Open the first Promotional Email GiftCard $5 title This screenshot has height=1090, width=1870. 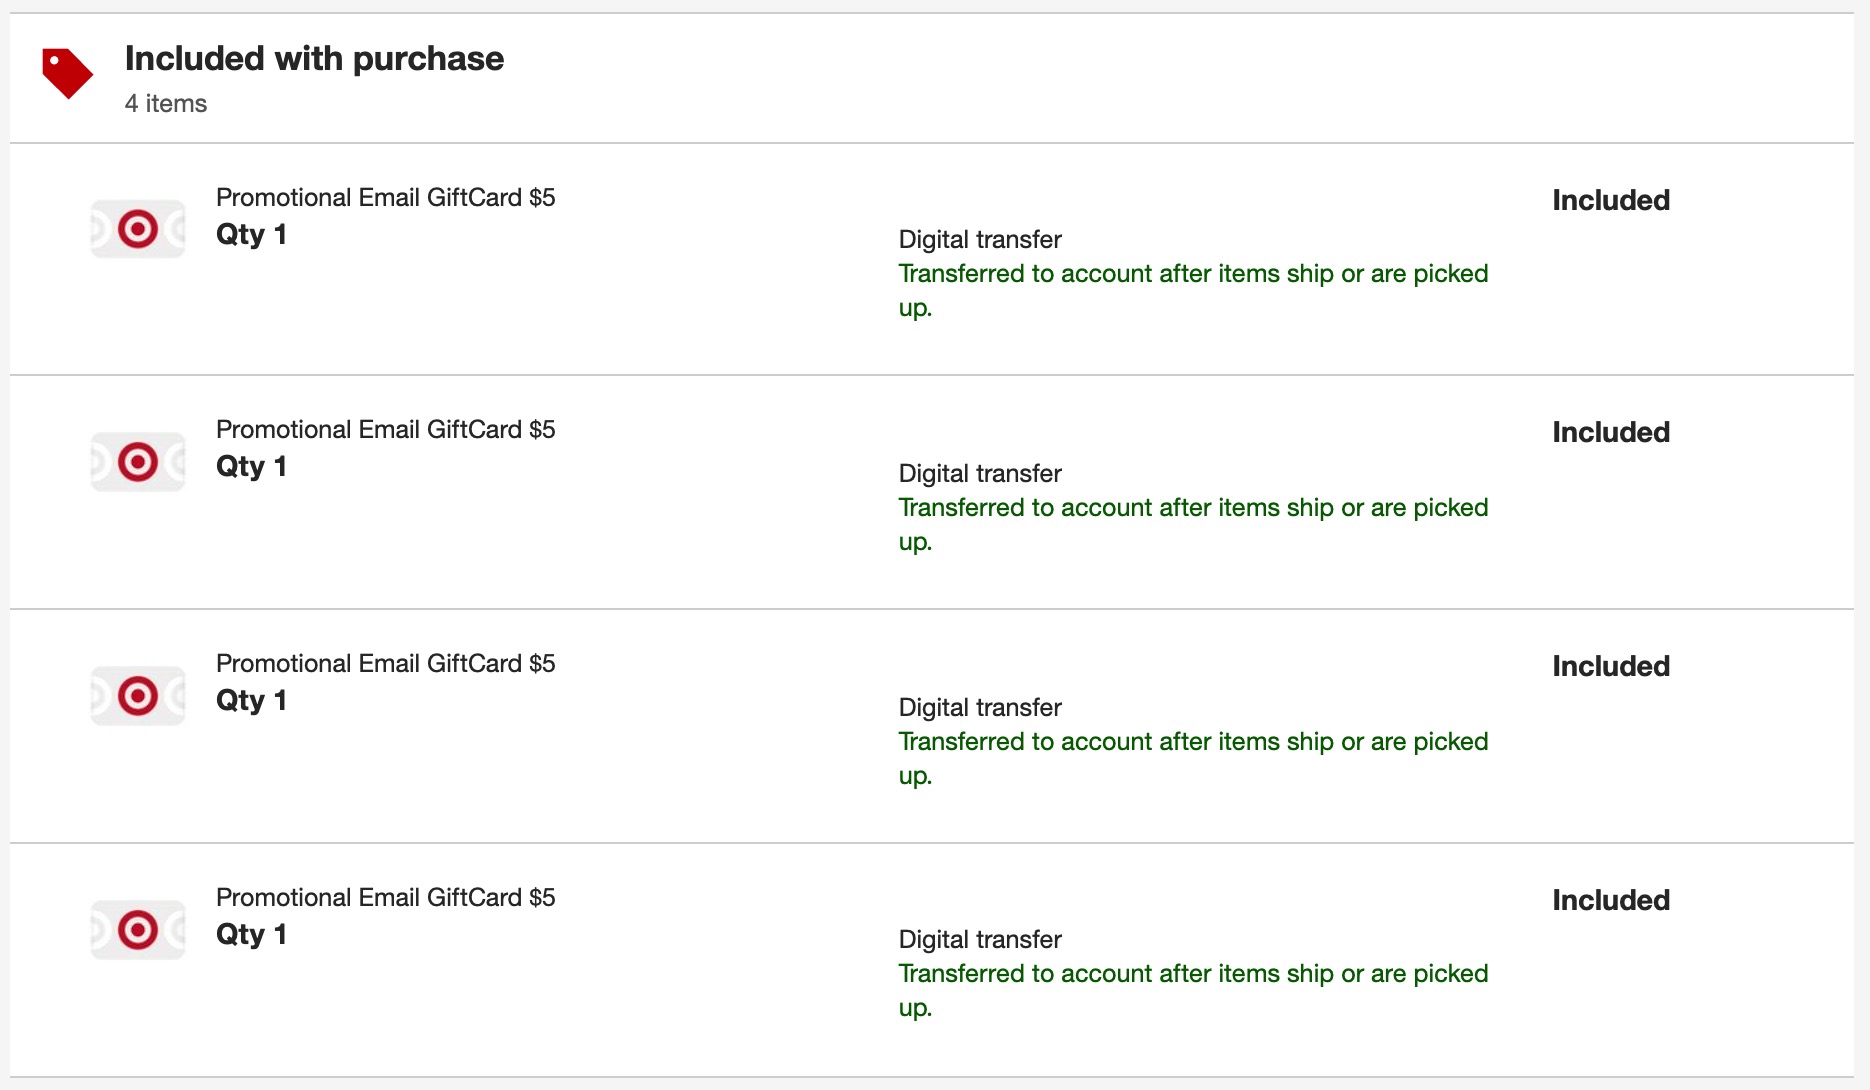pos(385,198)
